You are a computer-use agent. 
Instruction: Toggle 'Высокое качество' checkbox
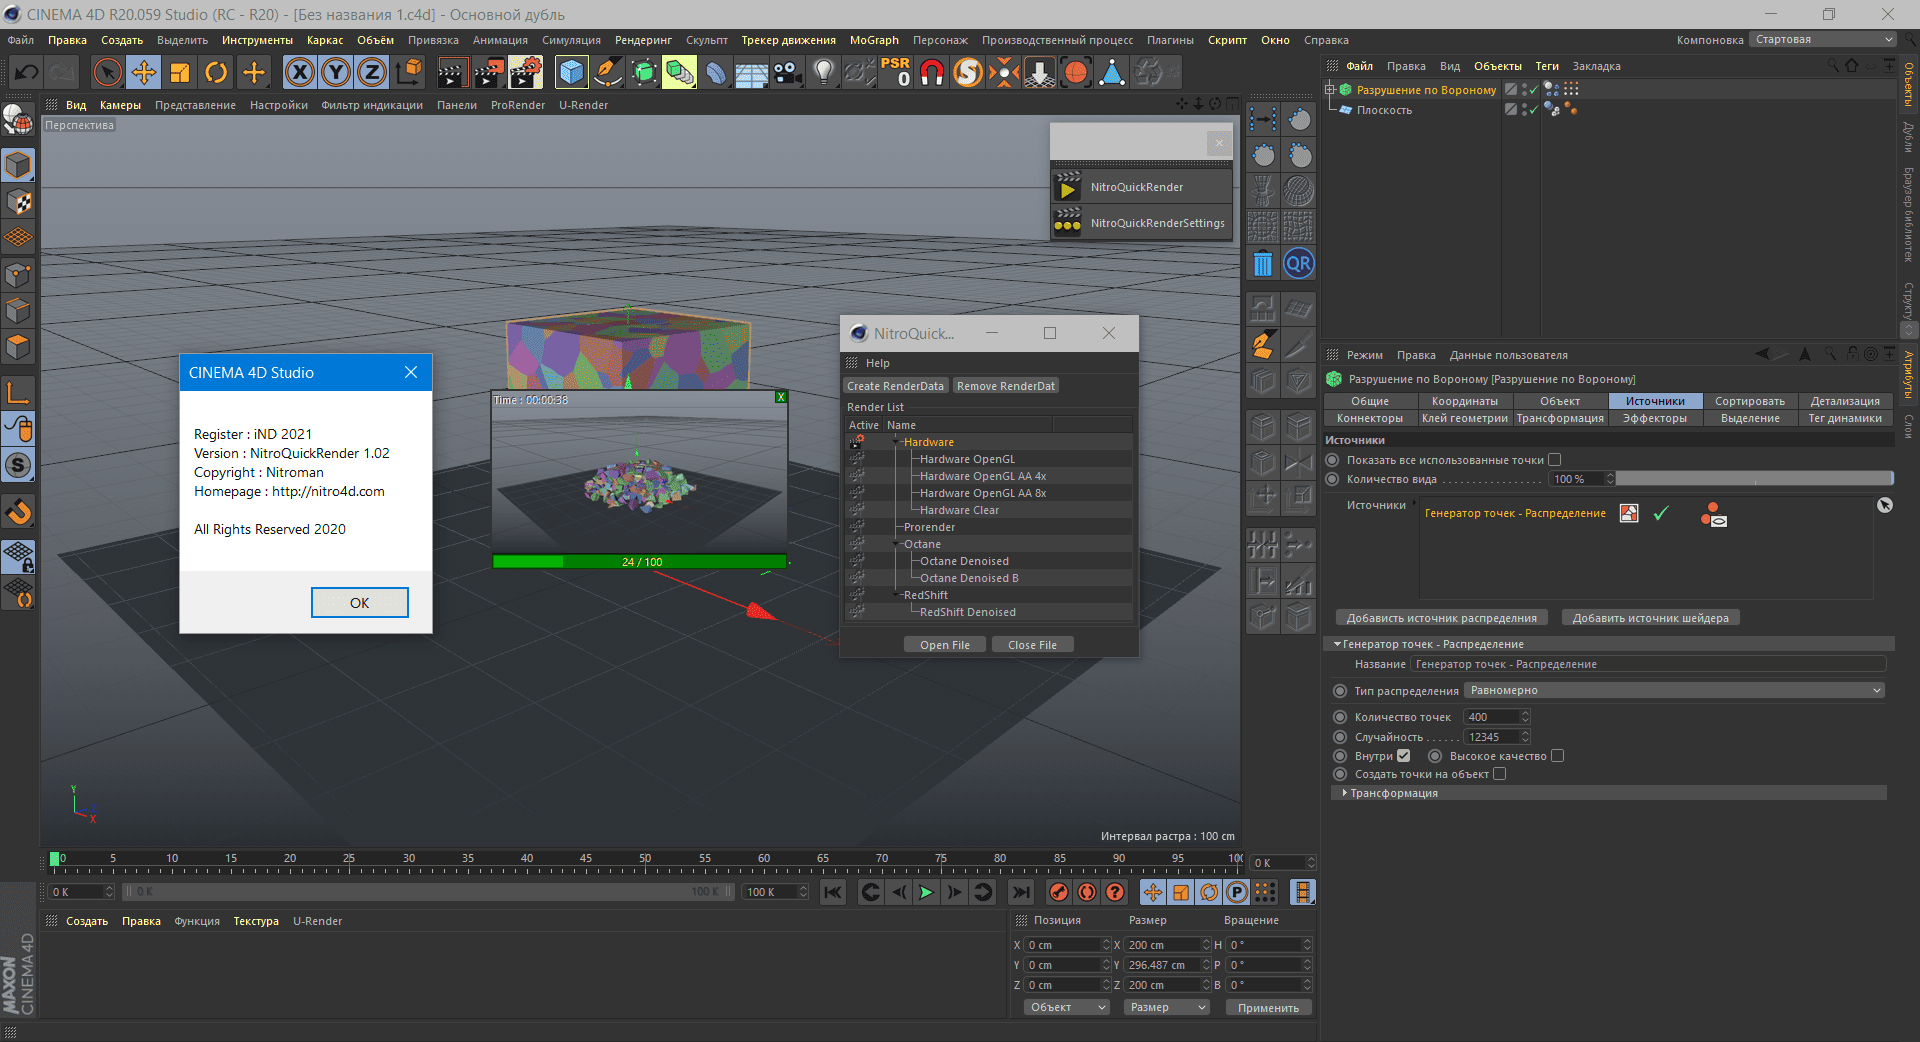click(1557, 756)
